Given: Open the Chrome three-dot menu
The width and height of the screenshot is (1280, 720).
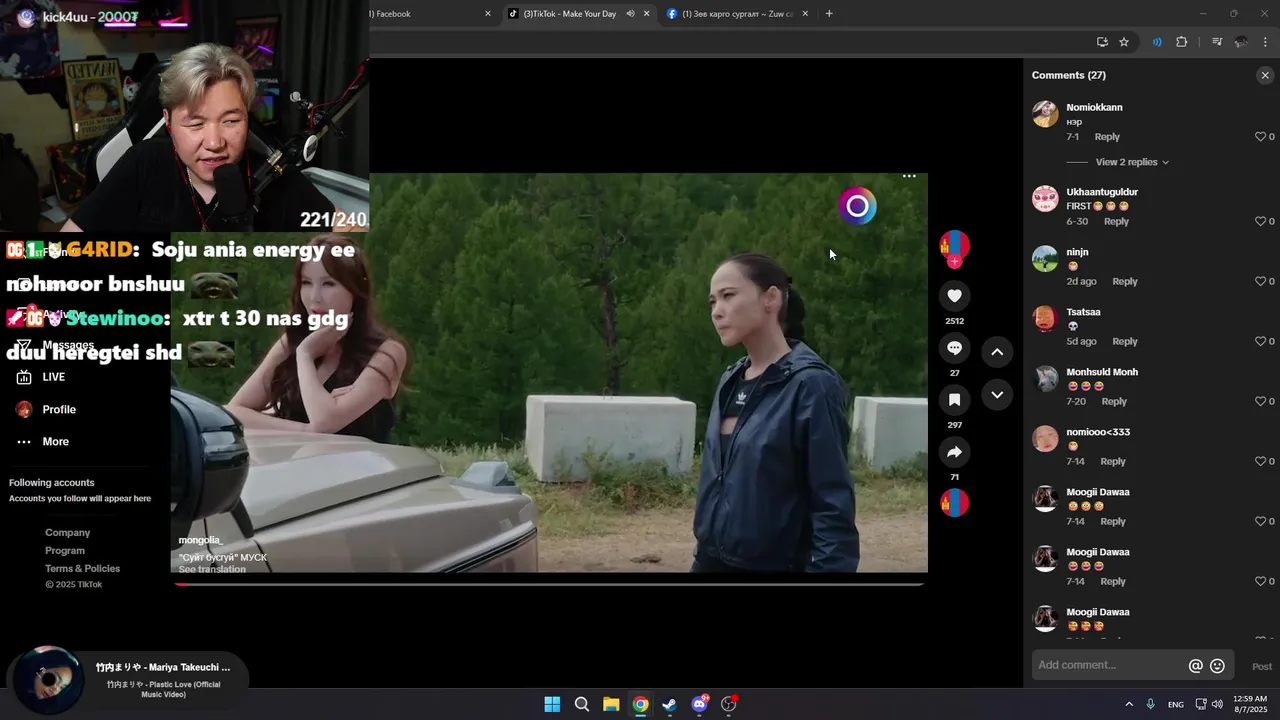Looking at the screenshot, I should (1265, 42).
